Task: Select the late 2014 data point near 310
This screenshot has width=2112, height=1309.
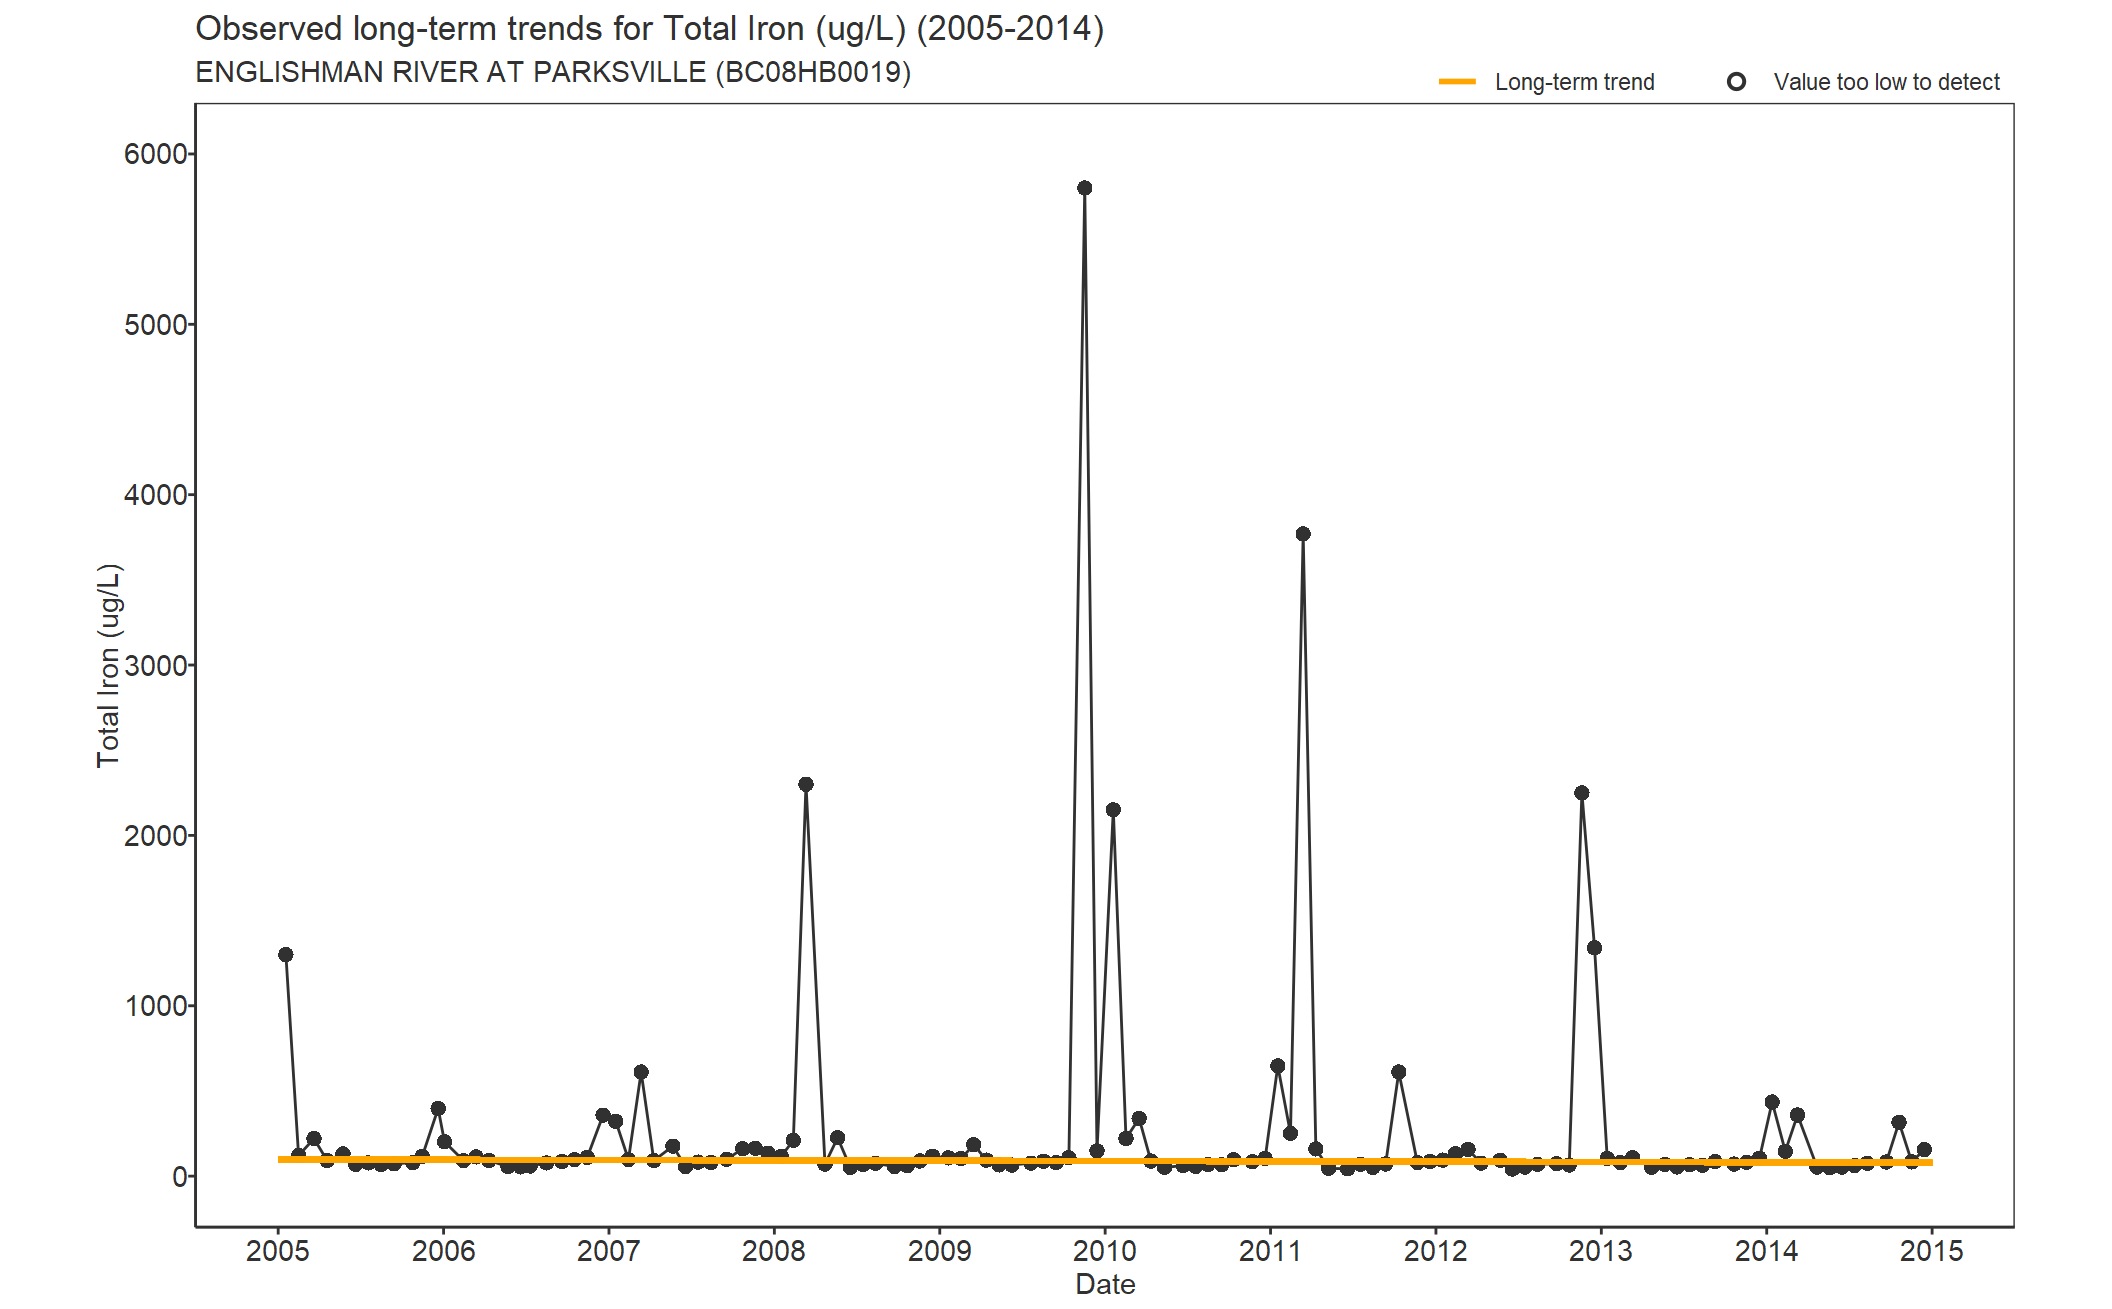Action: tap(1899, 1123)
